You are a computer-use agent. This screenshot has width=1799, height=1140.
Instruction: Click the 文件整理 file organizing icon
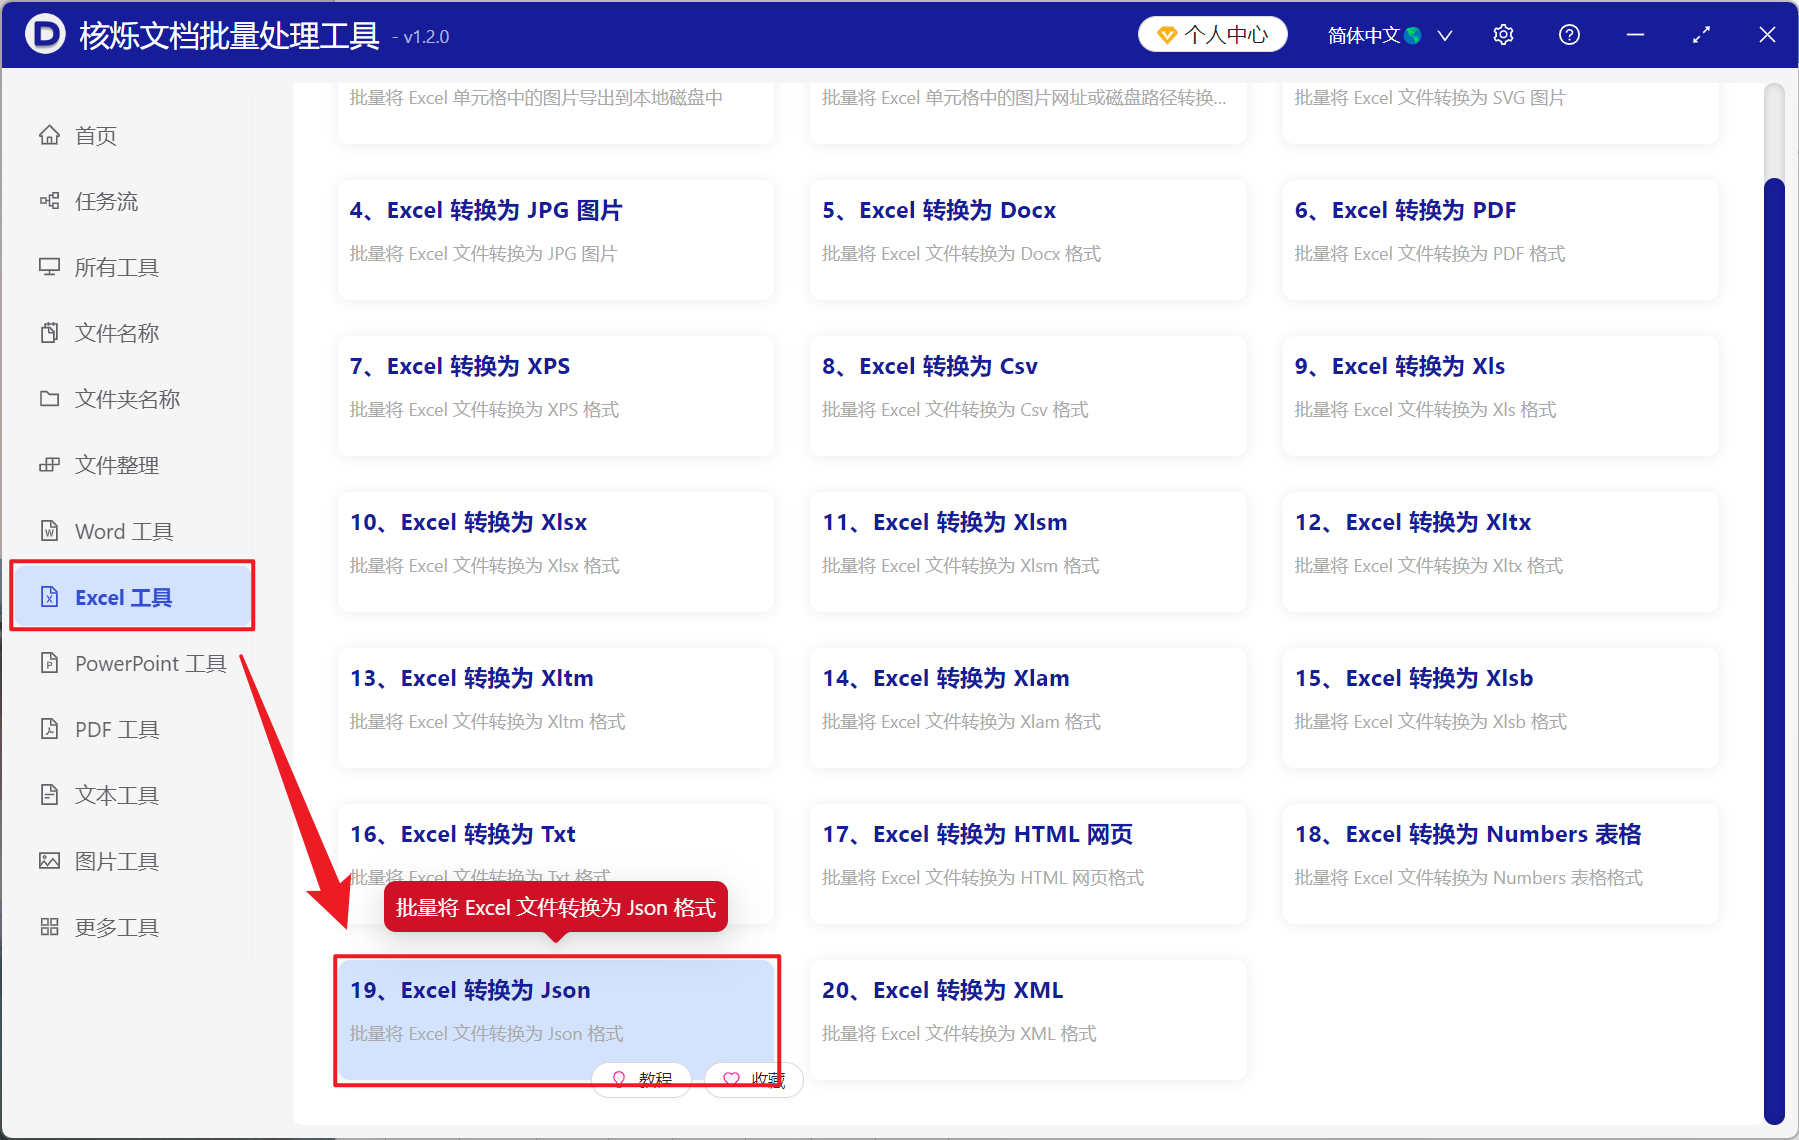(50, 465)
